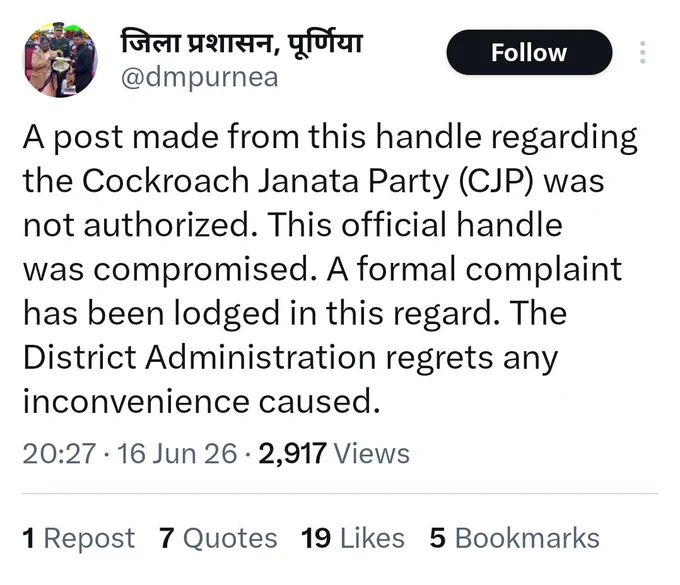Image resolution: width=680 pixels, height=585 pixels.
Task: Open the 7 Quotes list
Action: 218,538
